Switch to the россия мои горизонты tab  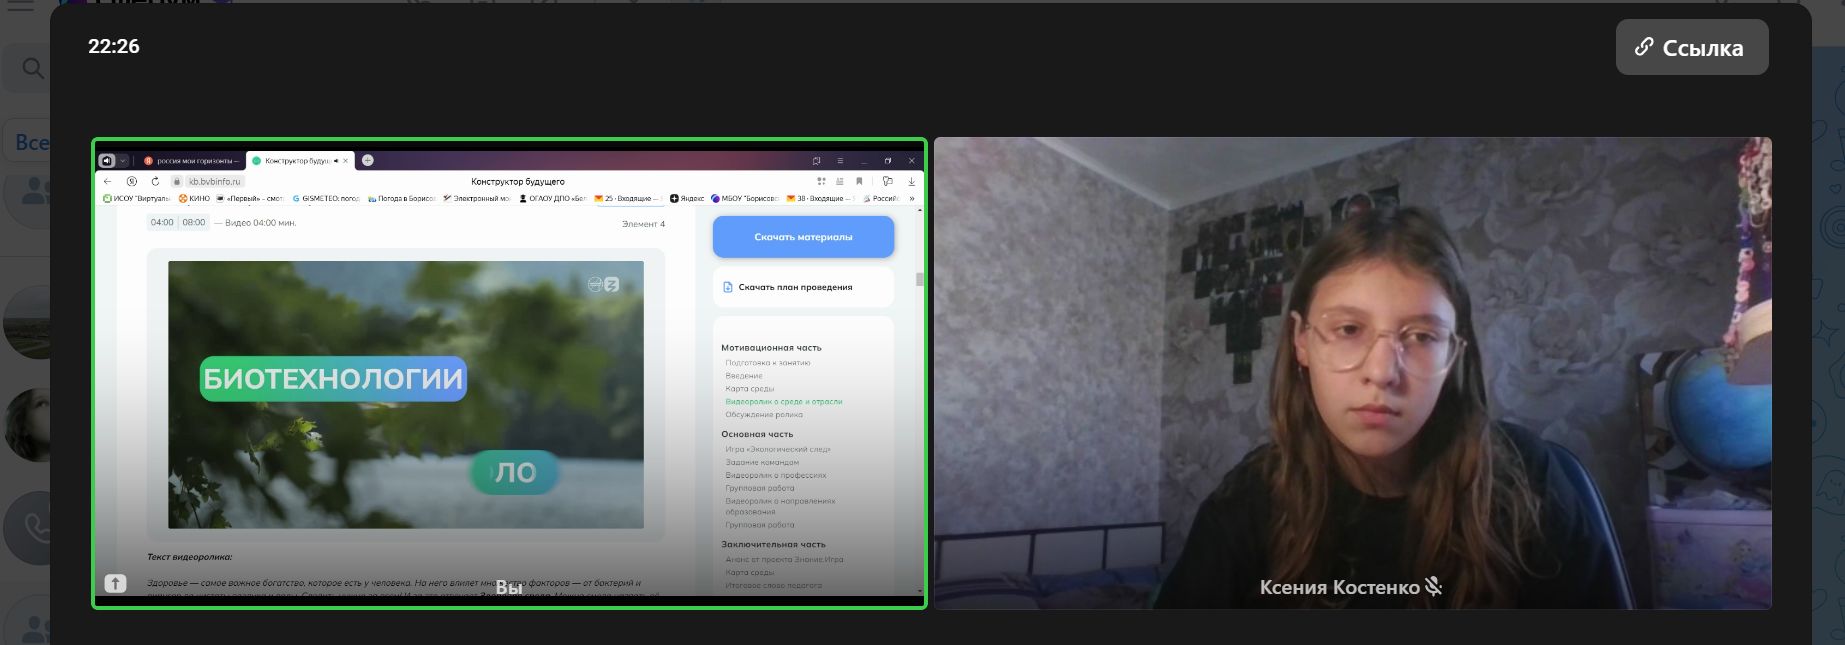click(x=190, y=160)
